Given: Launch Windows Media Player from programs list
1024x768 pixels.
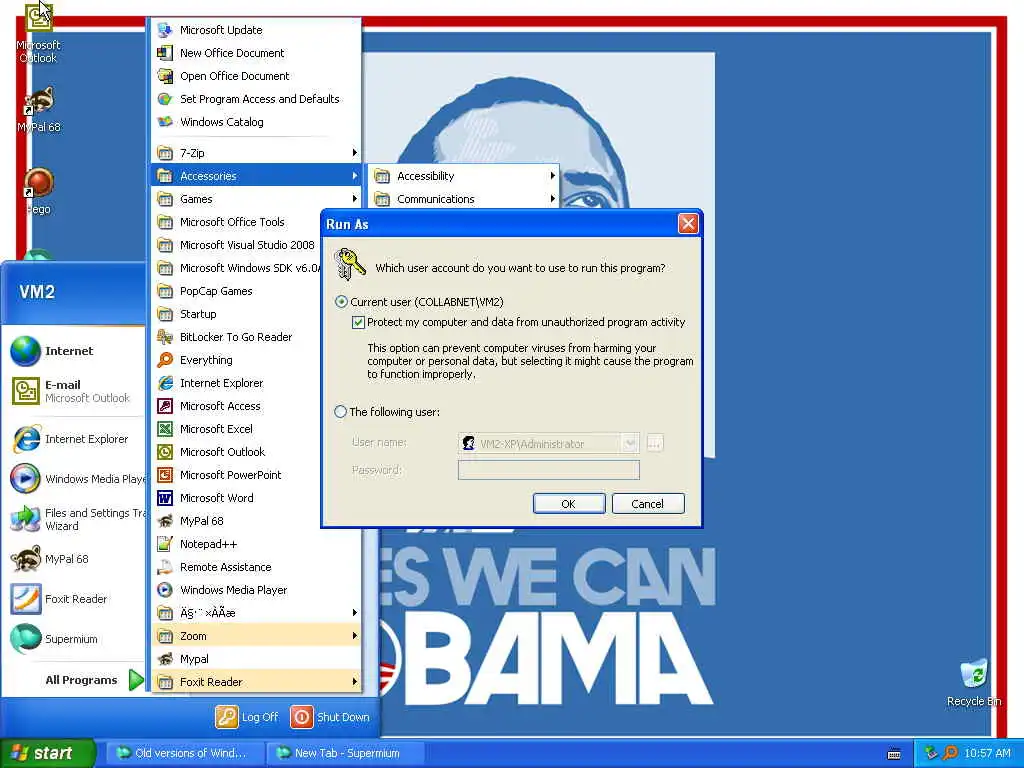Looking at the screenshot, I should pyautogui.click(x=257, y=590).
